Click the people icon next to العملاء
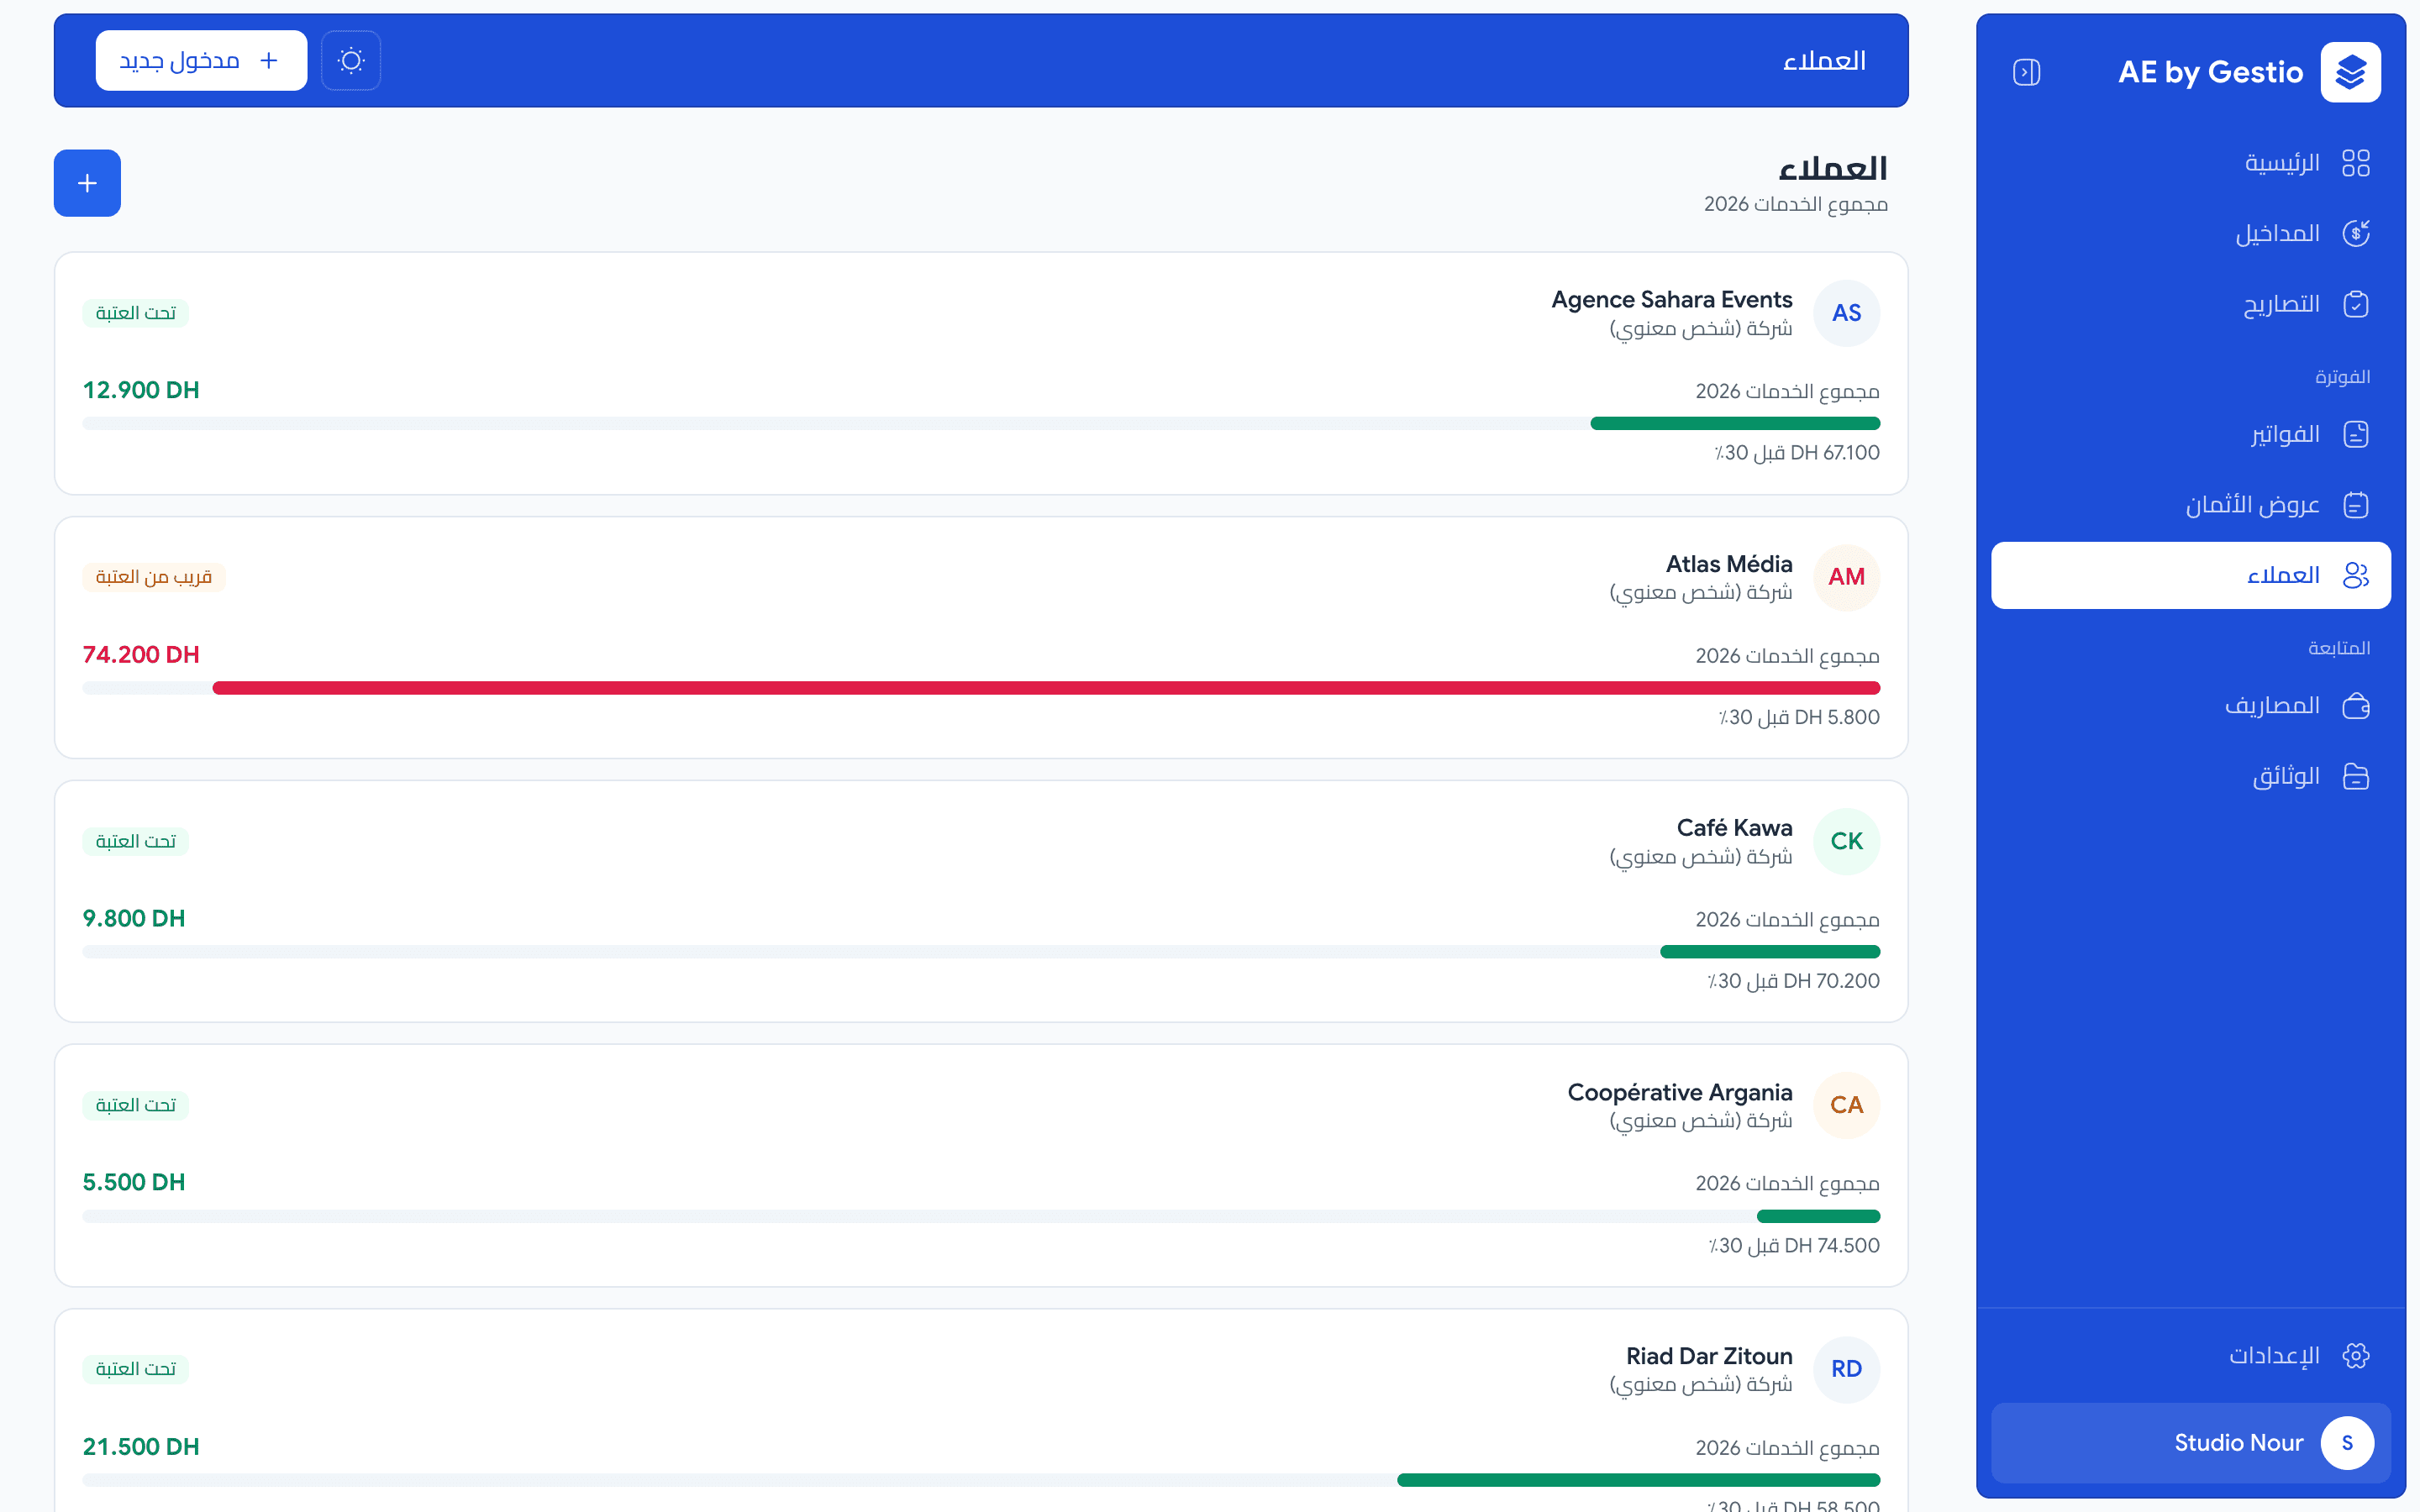This screenshot has height=1512, width=2420. 2356,575
